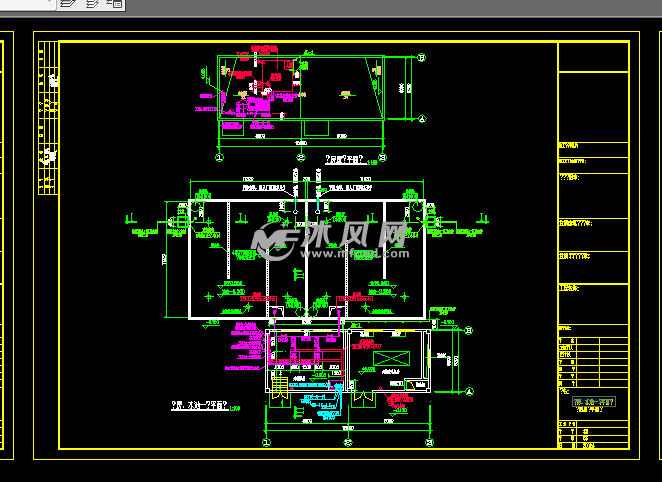
Task: Select axis bubble 2 of the upper roof plan
Action: point(301,157)
